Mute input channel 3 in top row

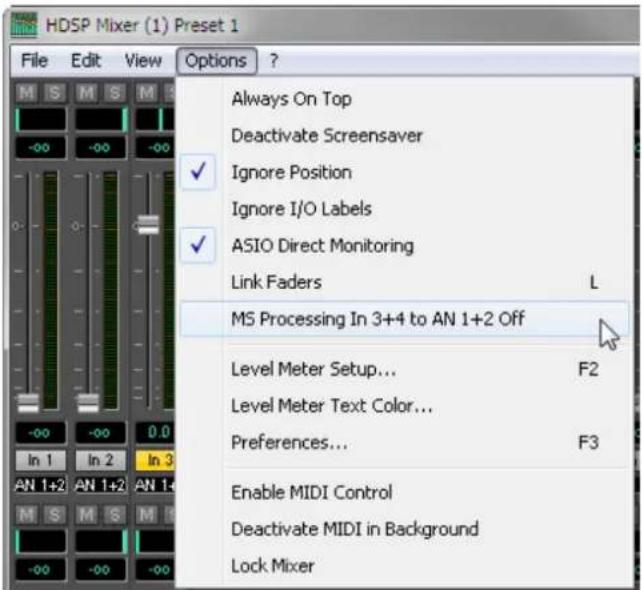point(147,93)
